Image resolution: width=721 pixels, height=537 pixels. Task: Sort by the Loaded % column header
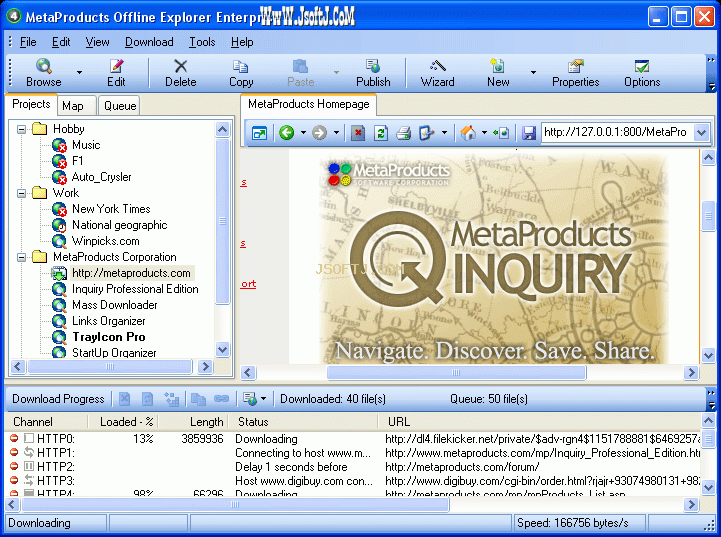122,422
